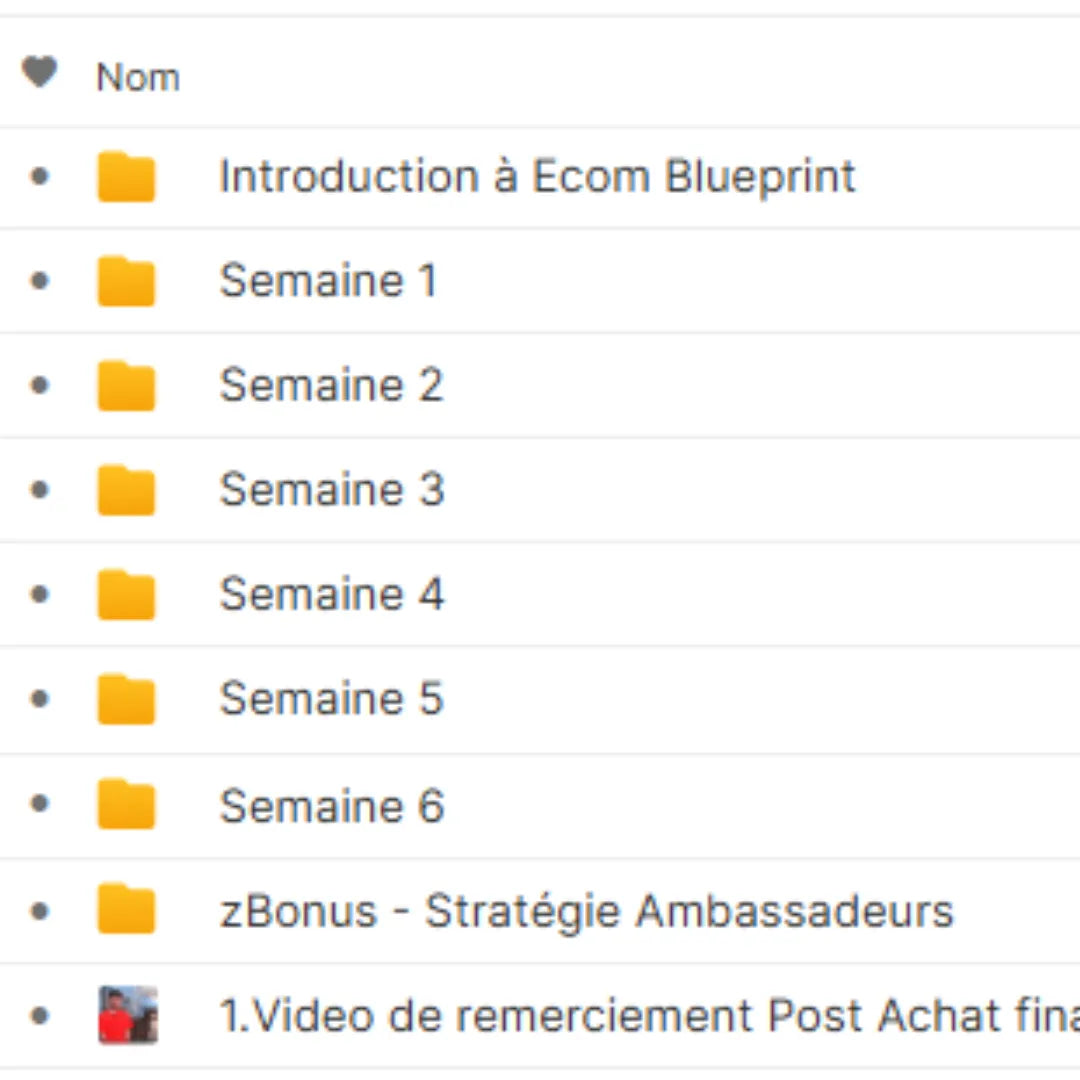This screenshot has height=1080, width=1080.
Task: Toggle the dot marker beside Semaine 1
Action: (x=38, y=280)
